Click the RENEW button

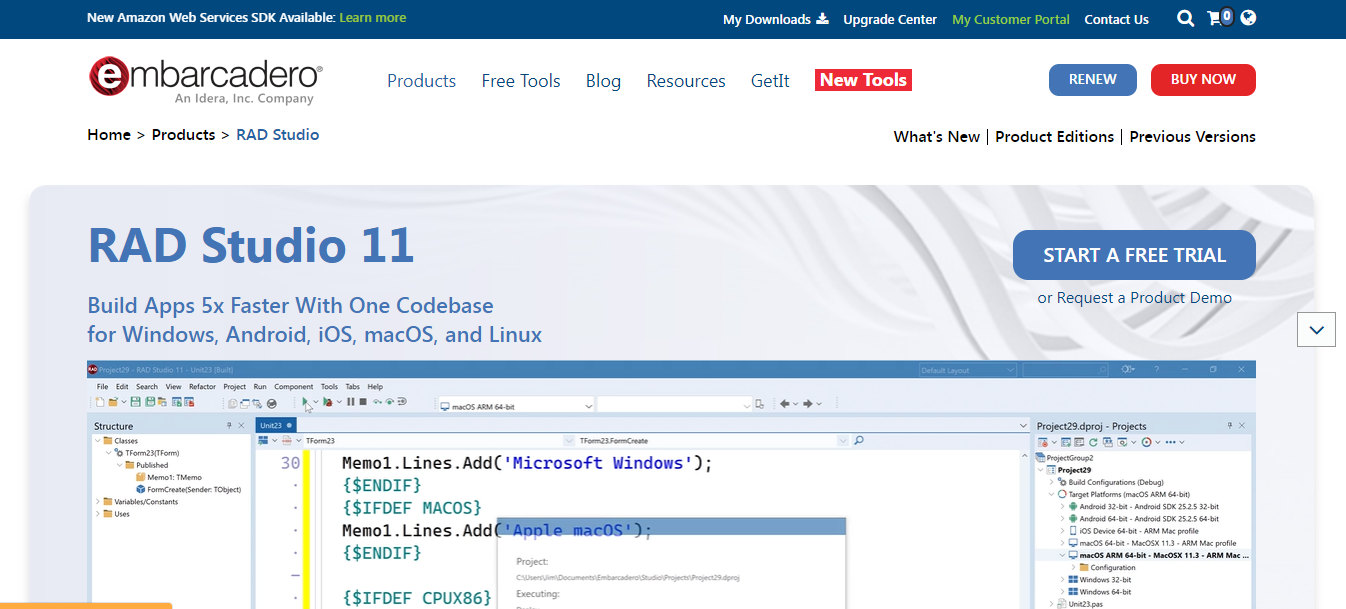[1093, 80]
